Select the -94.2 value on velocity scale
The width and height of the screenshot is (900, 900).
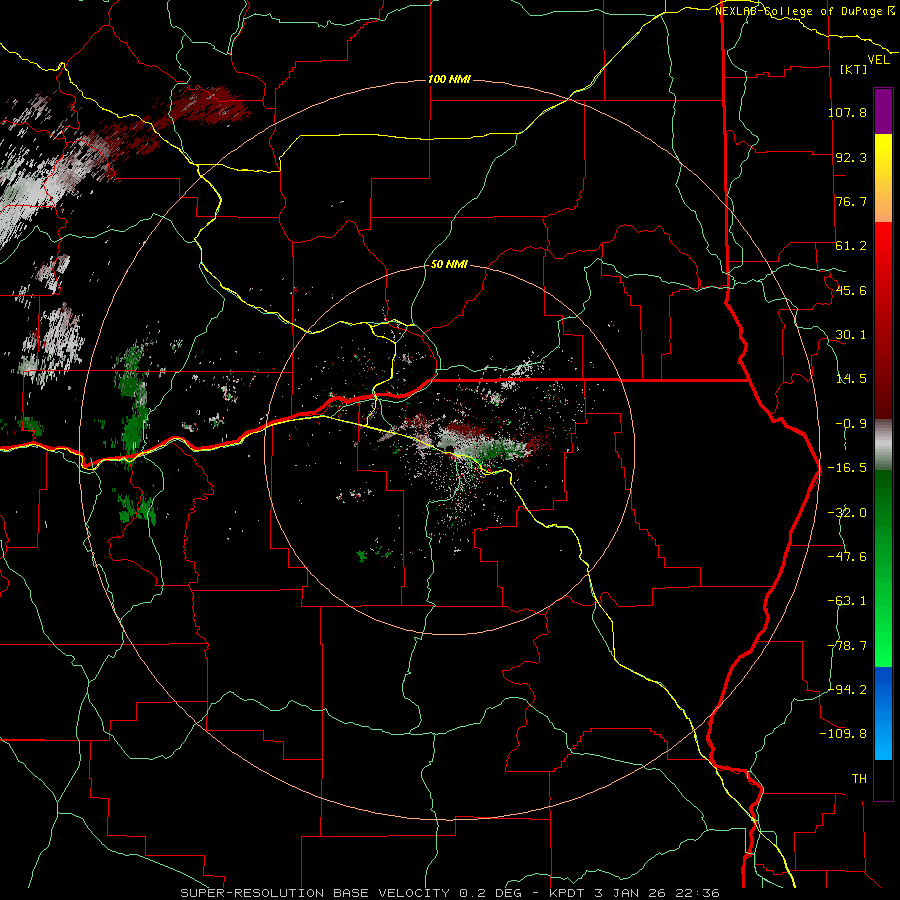point(847,689)
